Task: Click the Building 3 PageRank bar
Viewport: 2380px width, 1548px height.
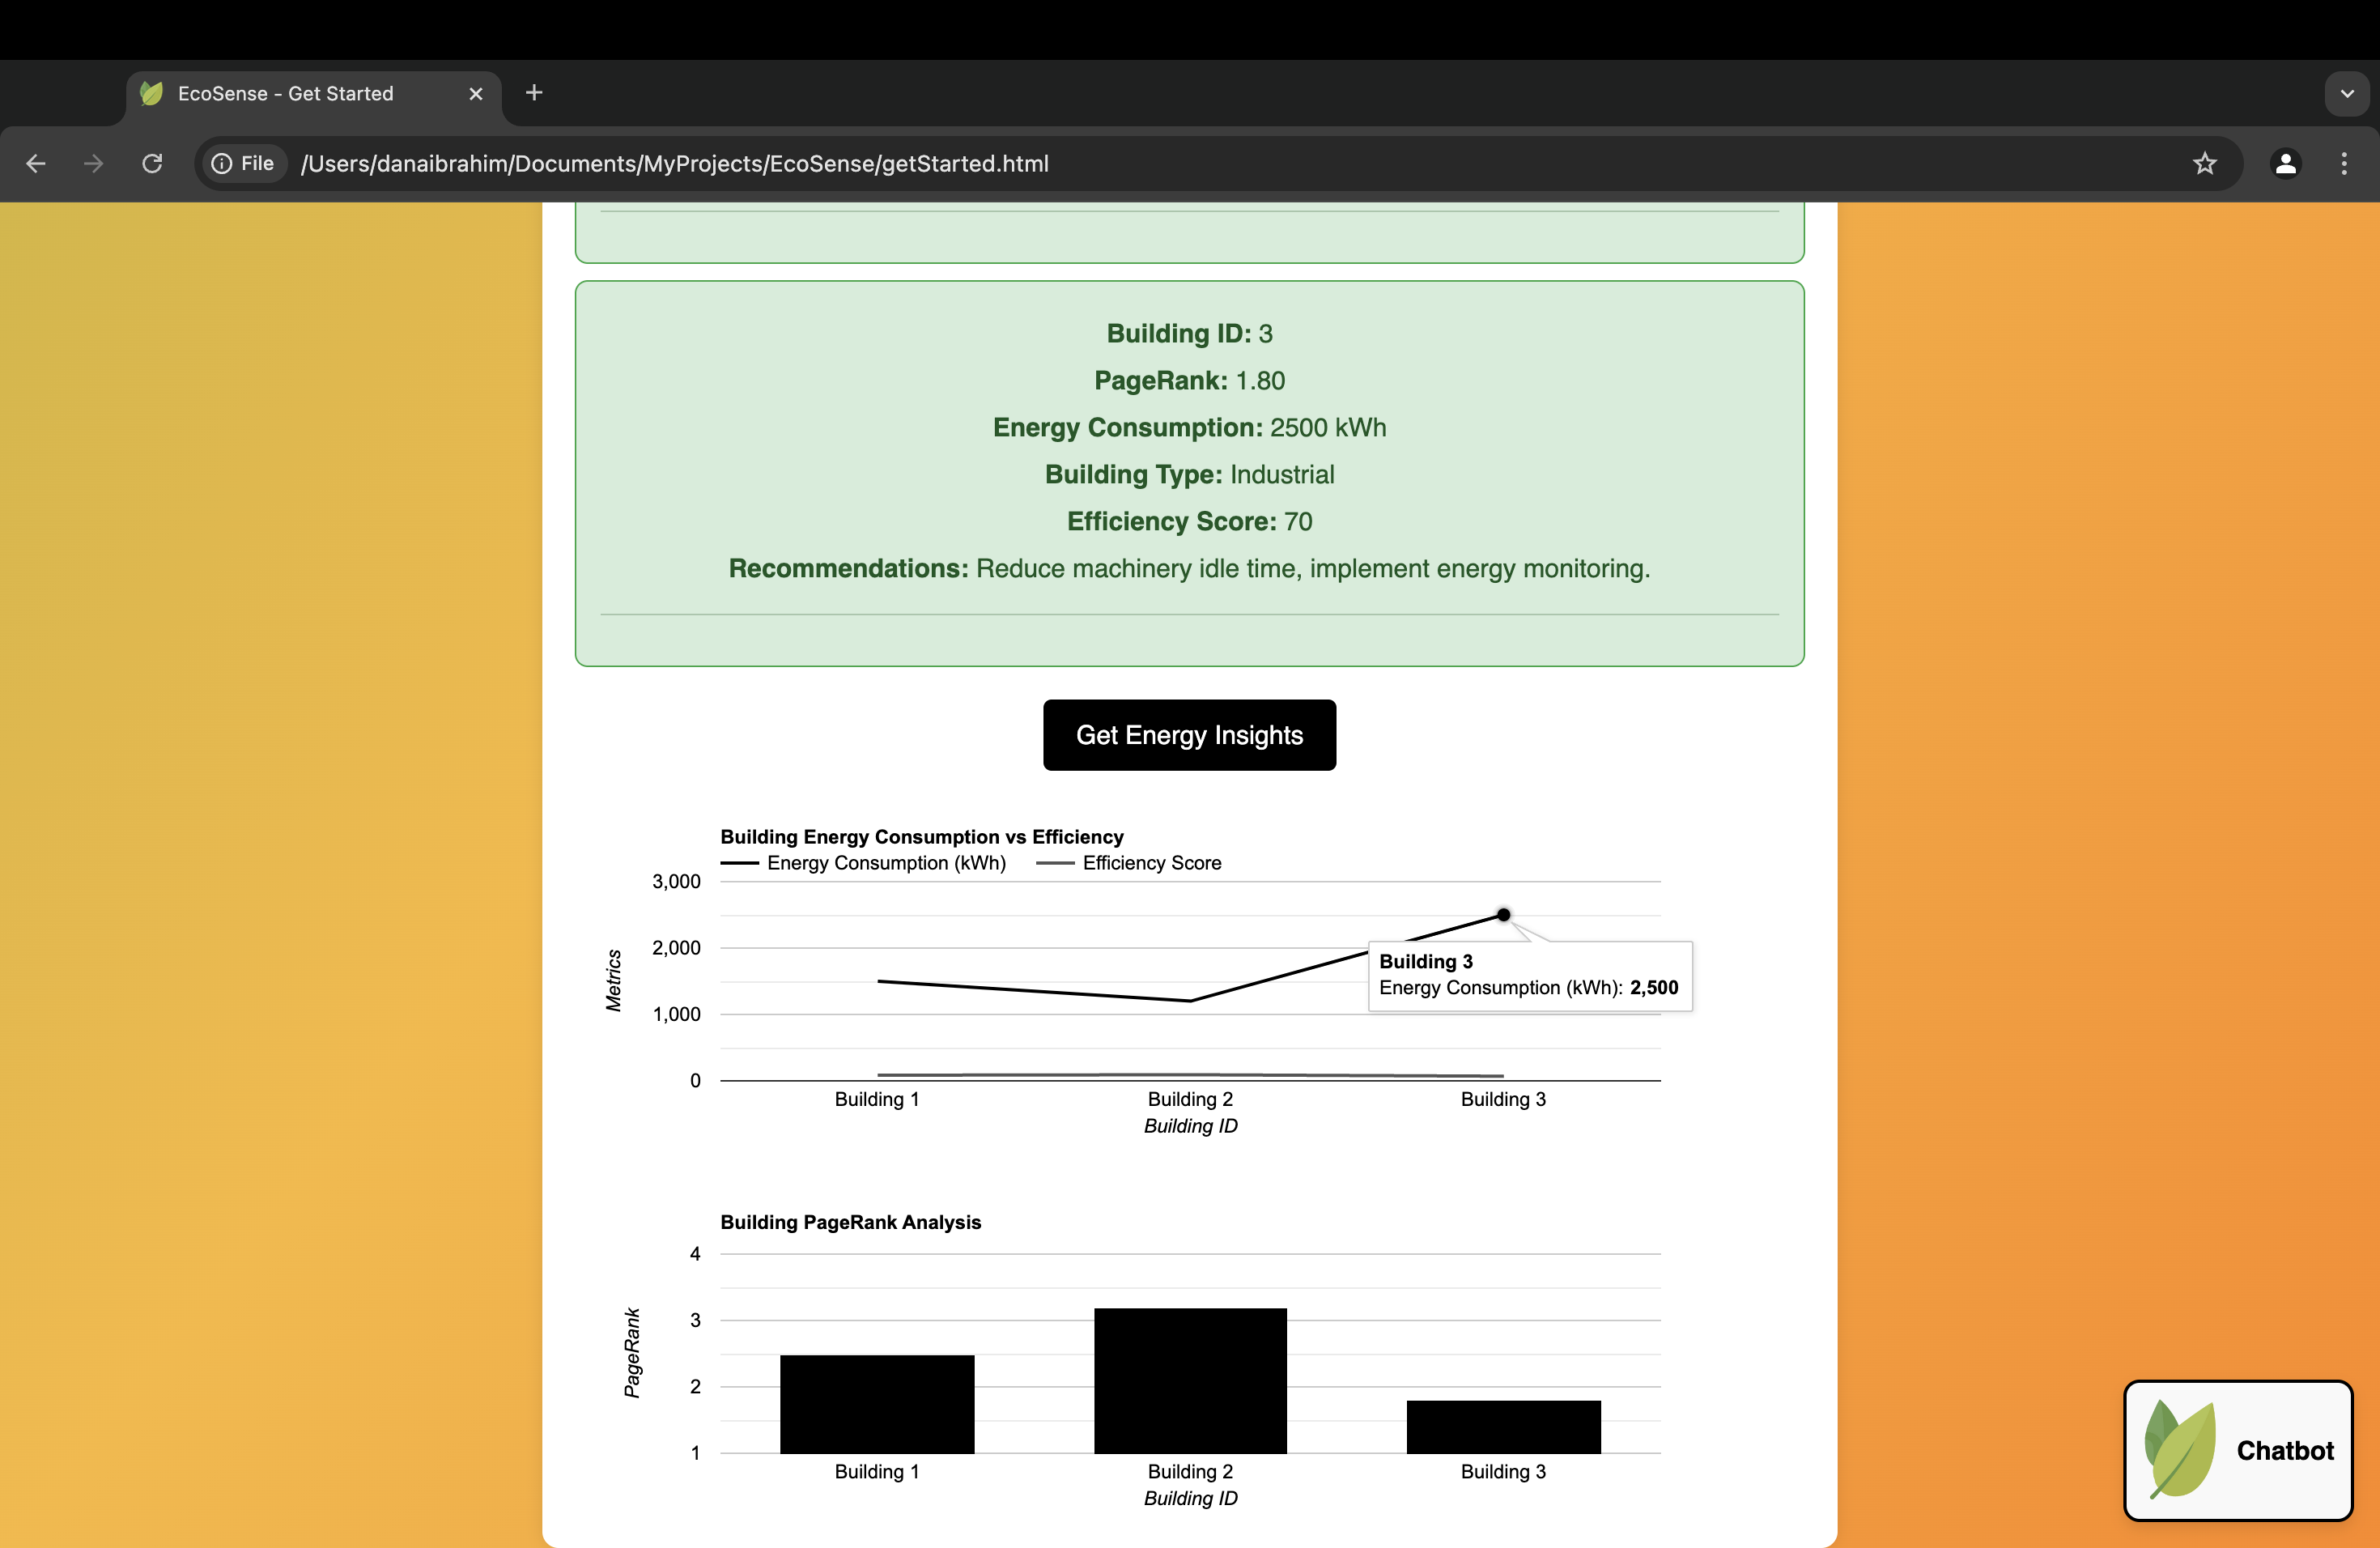Action: pos(1503,1427)
